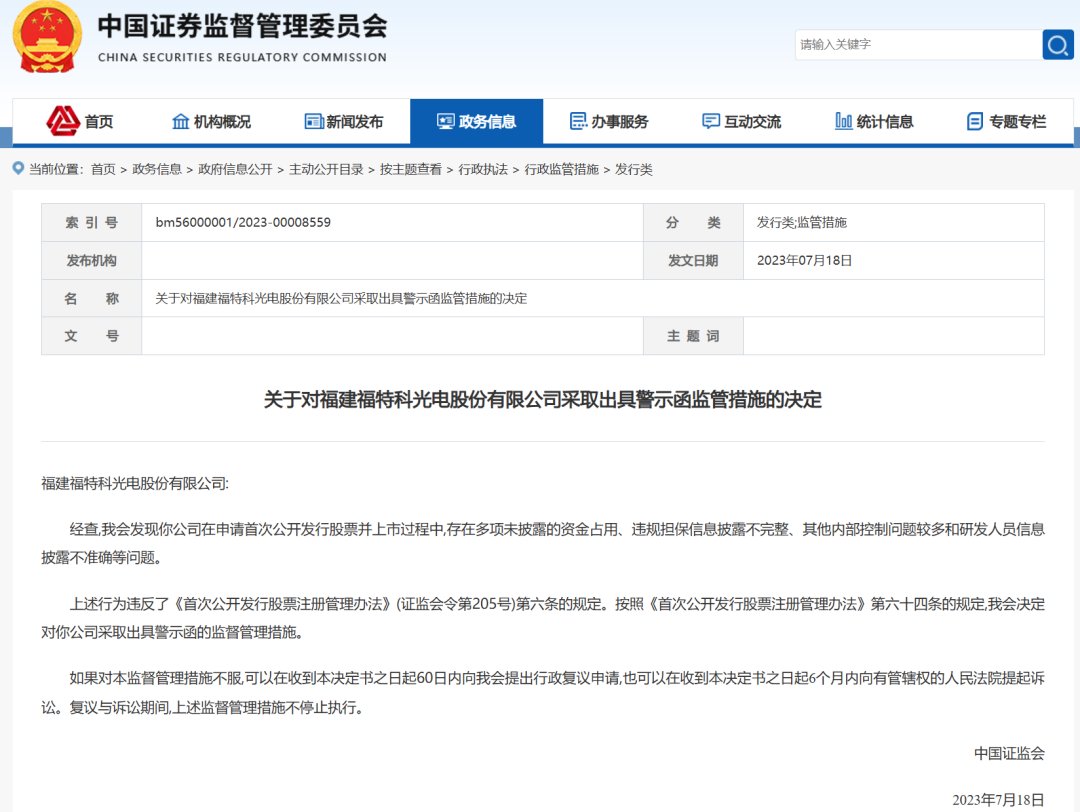The width and height of the screenshot is (1080, 812).
Task: Open the 新闻发布 navigation tab
Action: tap(344, 121)
